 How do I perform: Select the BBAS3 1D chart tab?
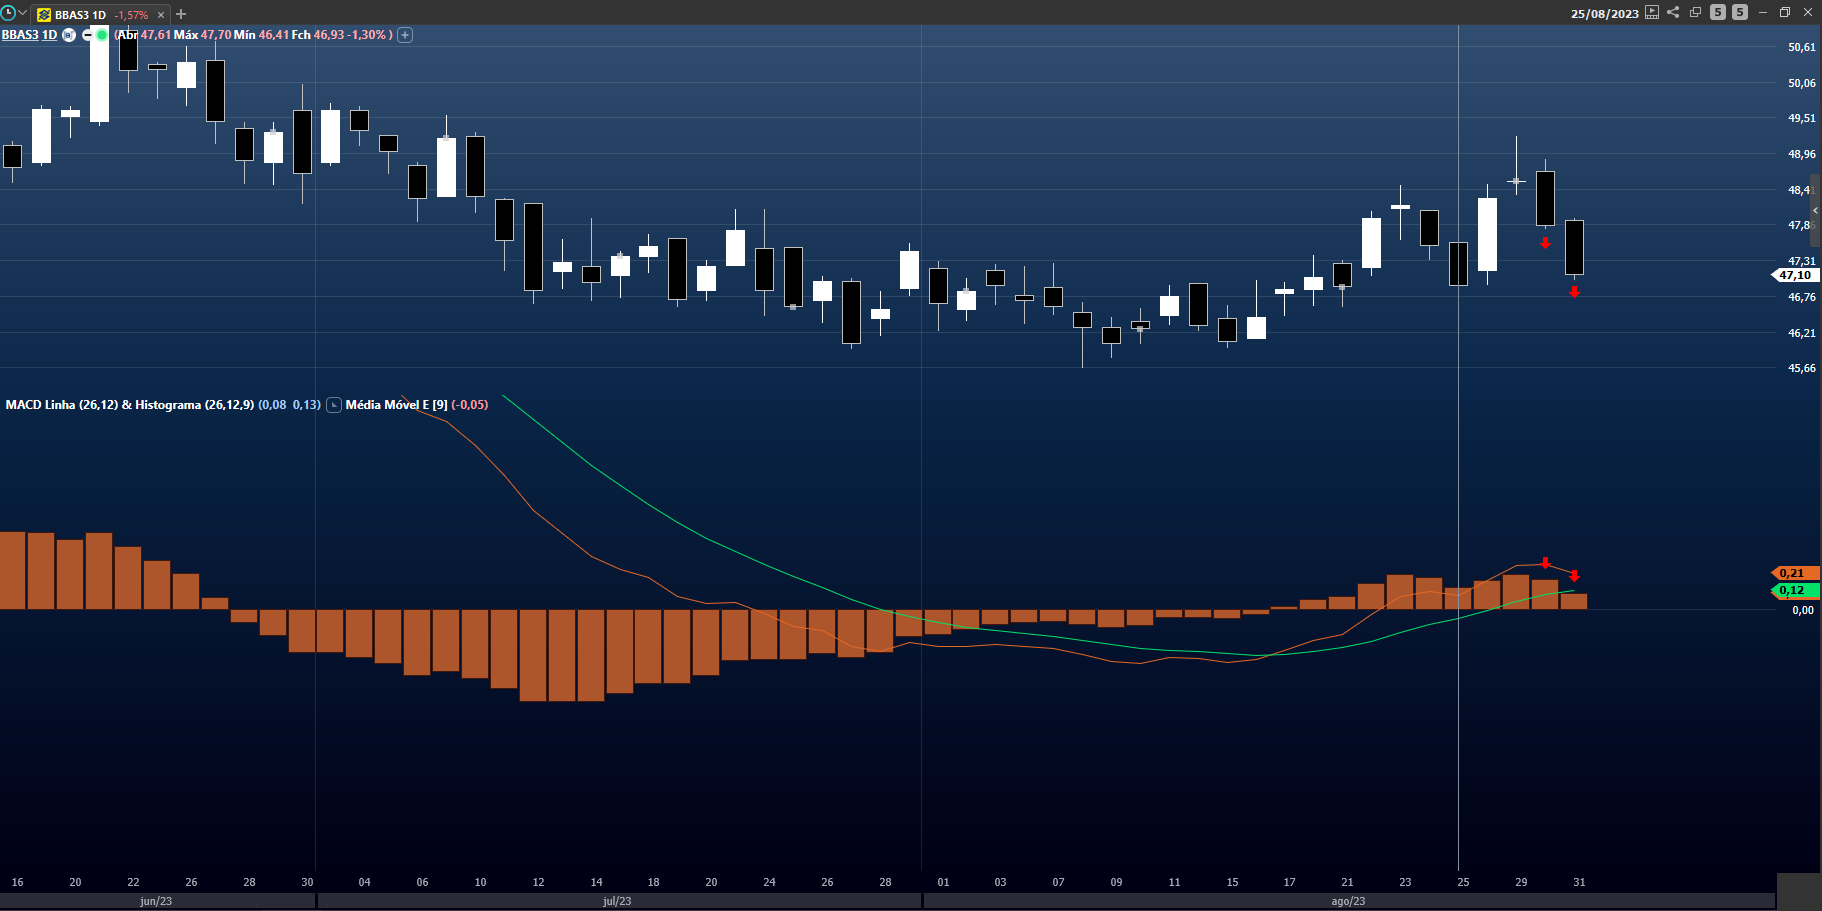point(80,15)
